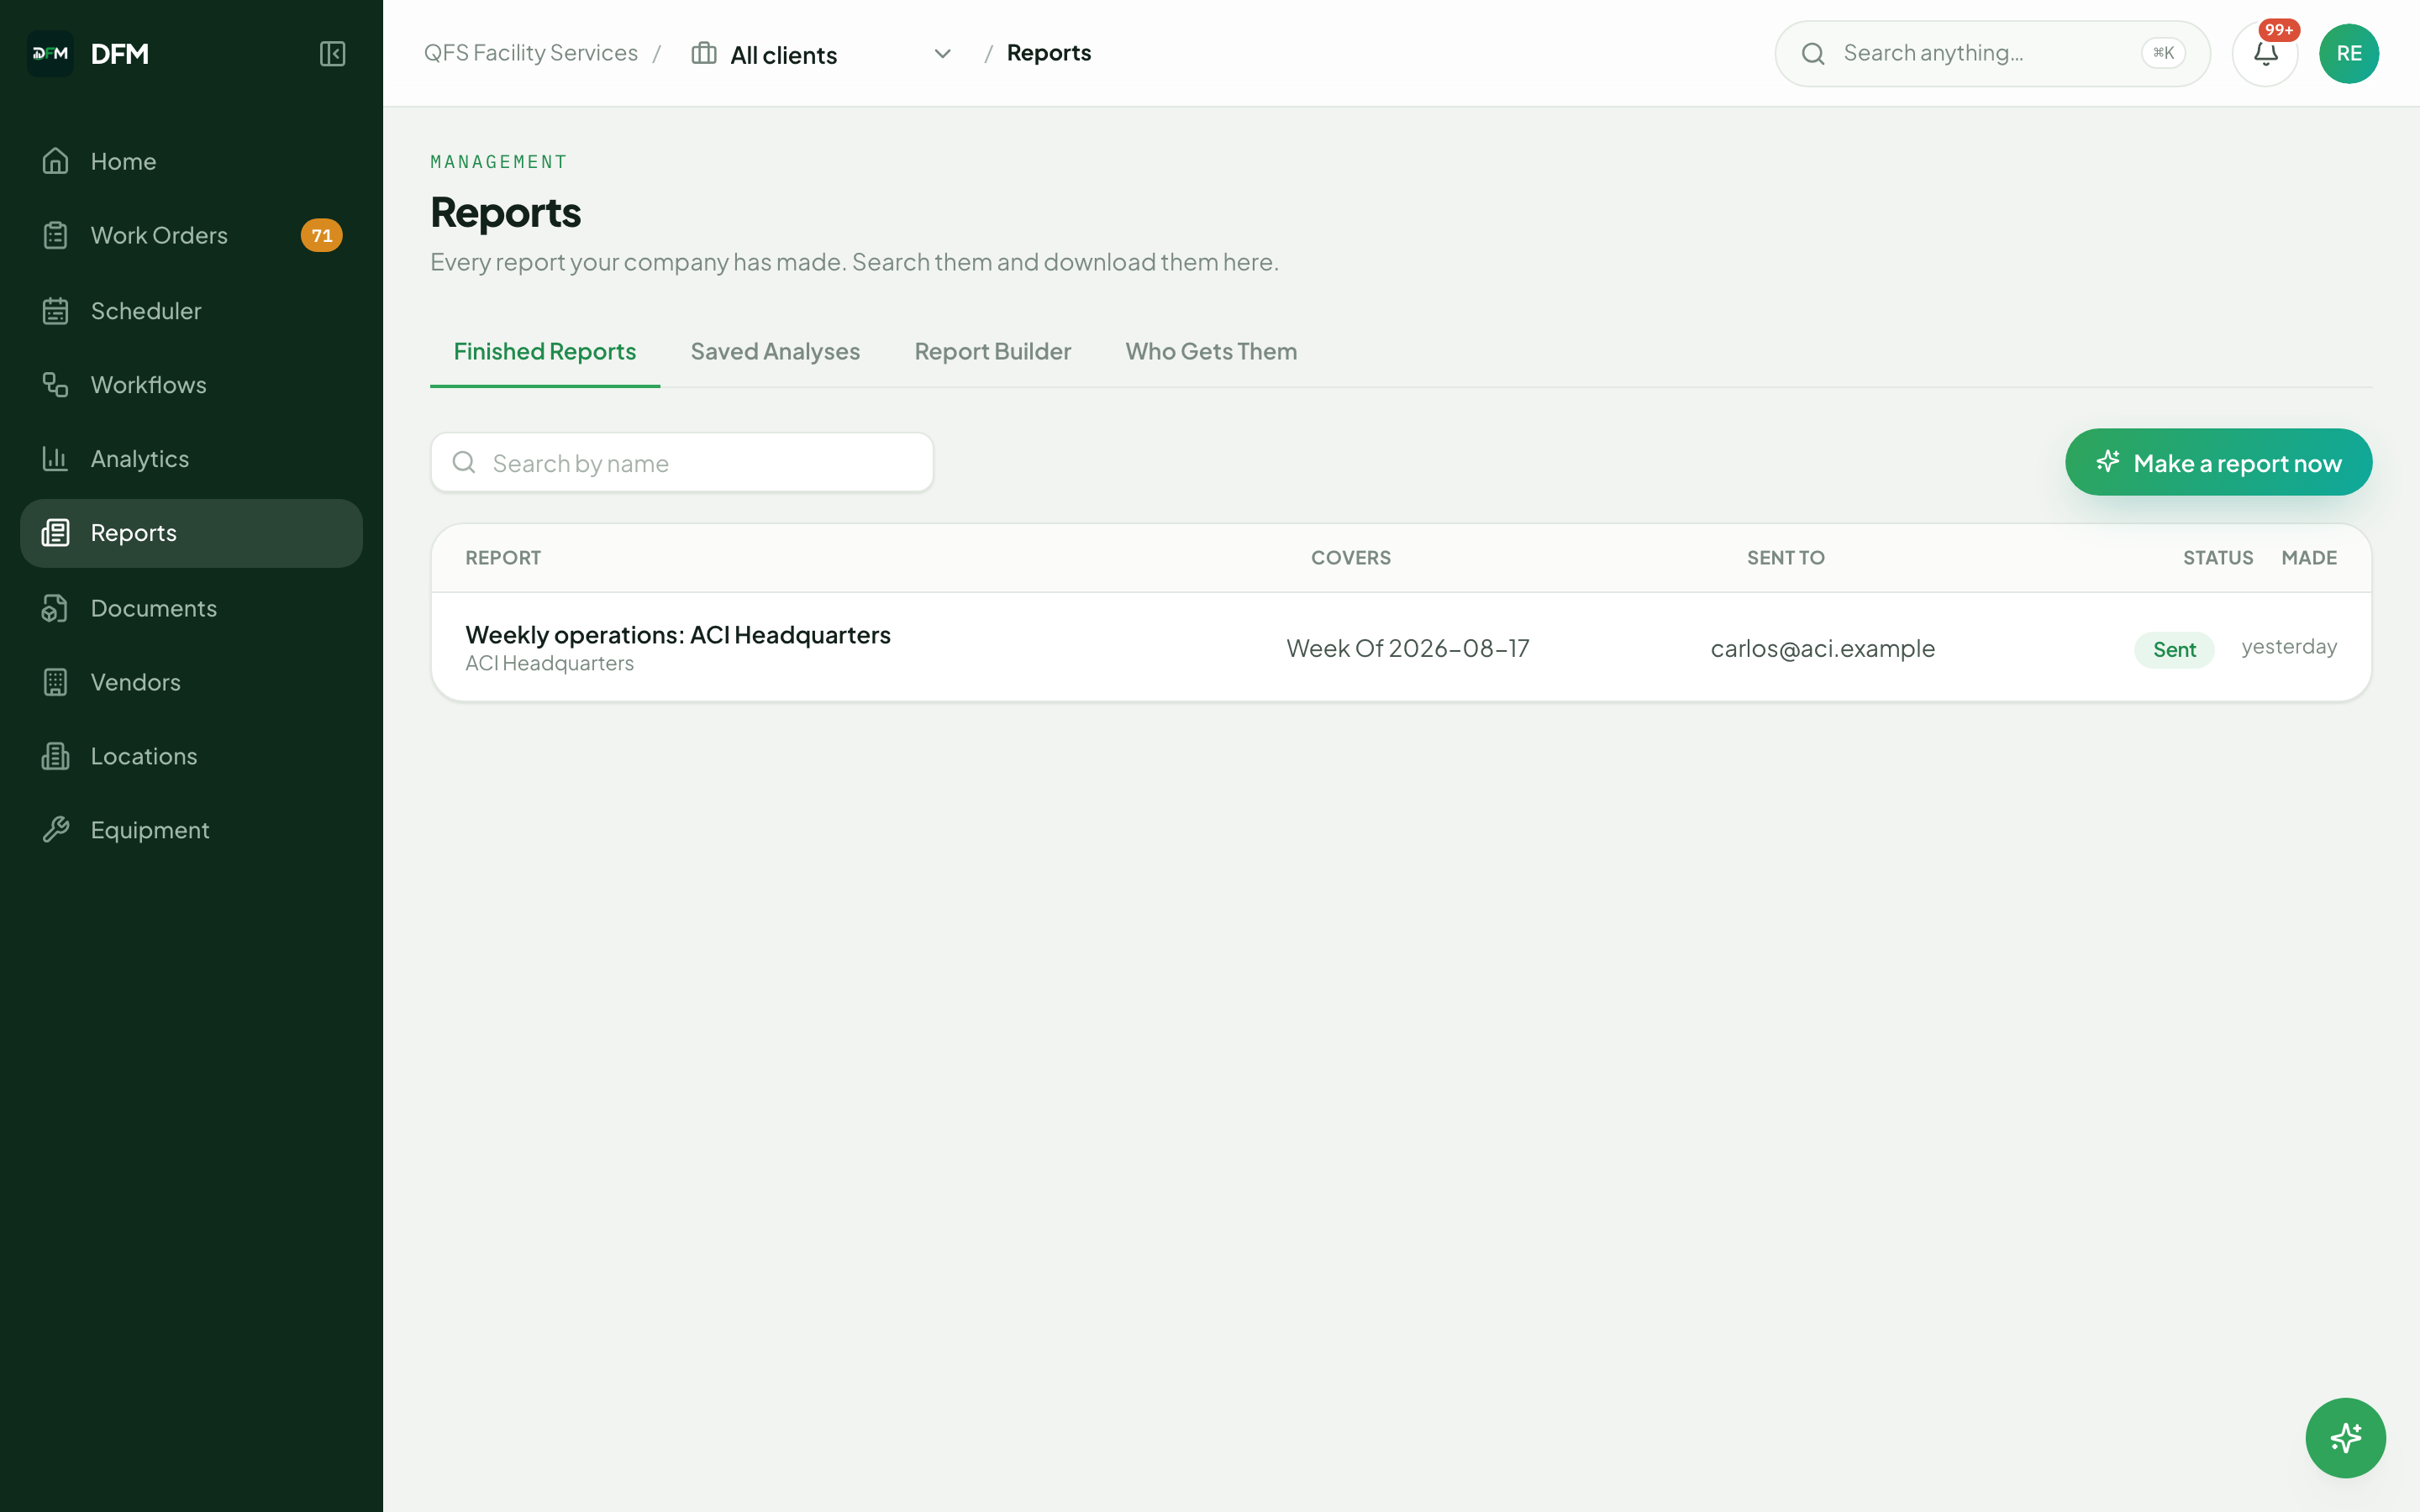This screenshot has width=2420, height=1512.
Task: Click the Documents file icon
Action: point(56,608)
